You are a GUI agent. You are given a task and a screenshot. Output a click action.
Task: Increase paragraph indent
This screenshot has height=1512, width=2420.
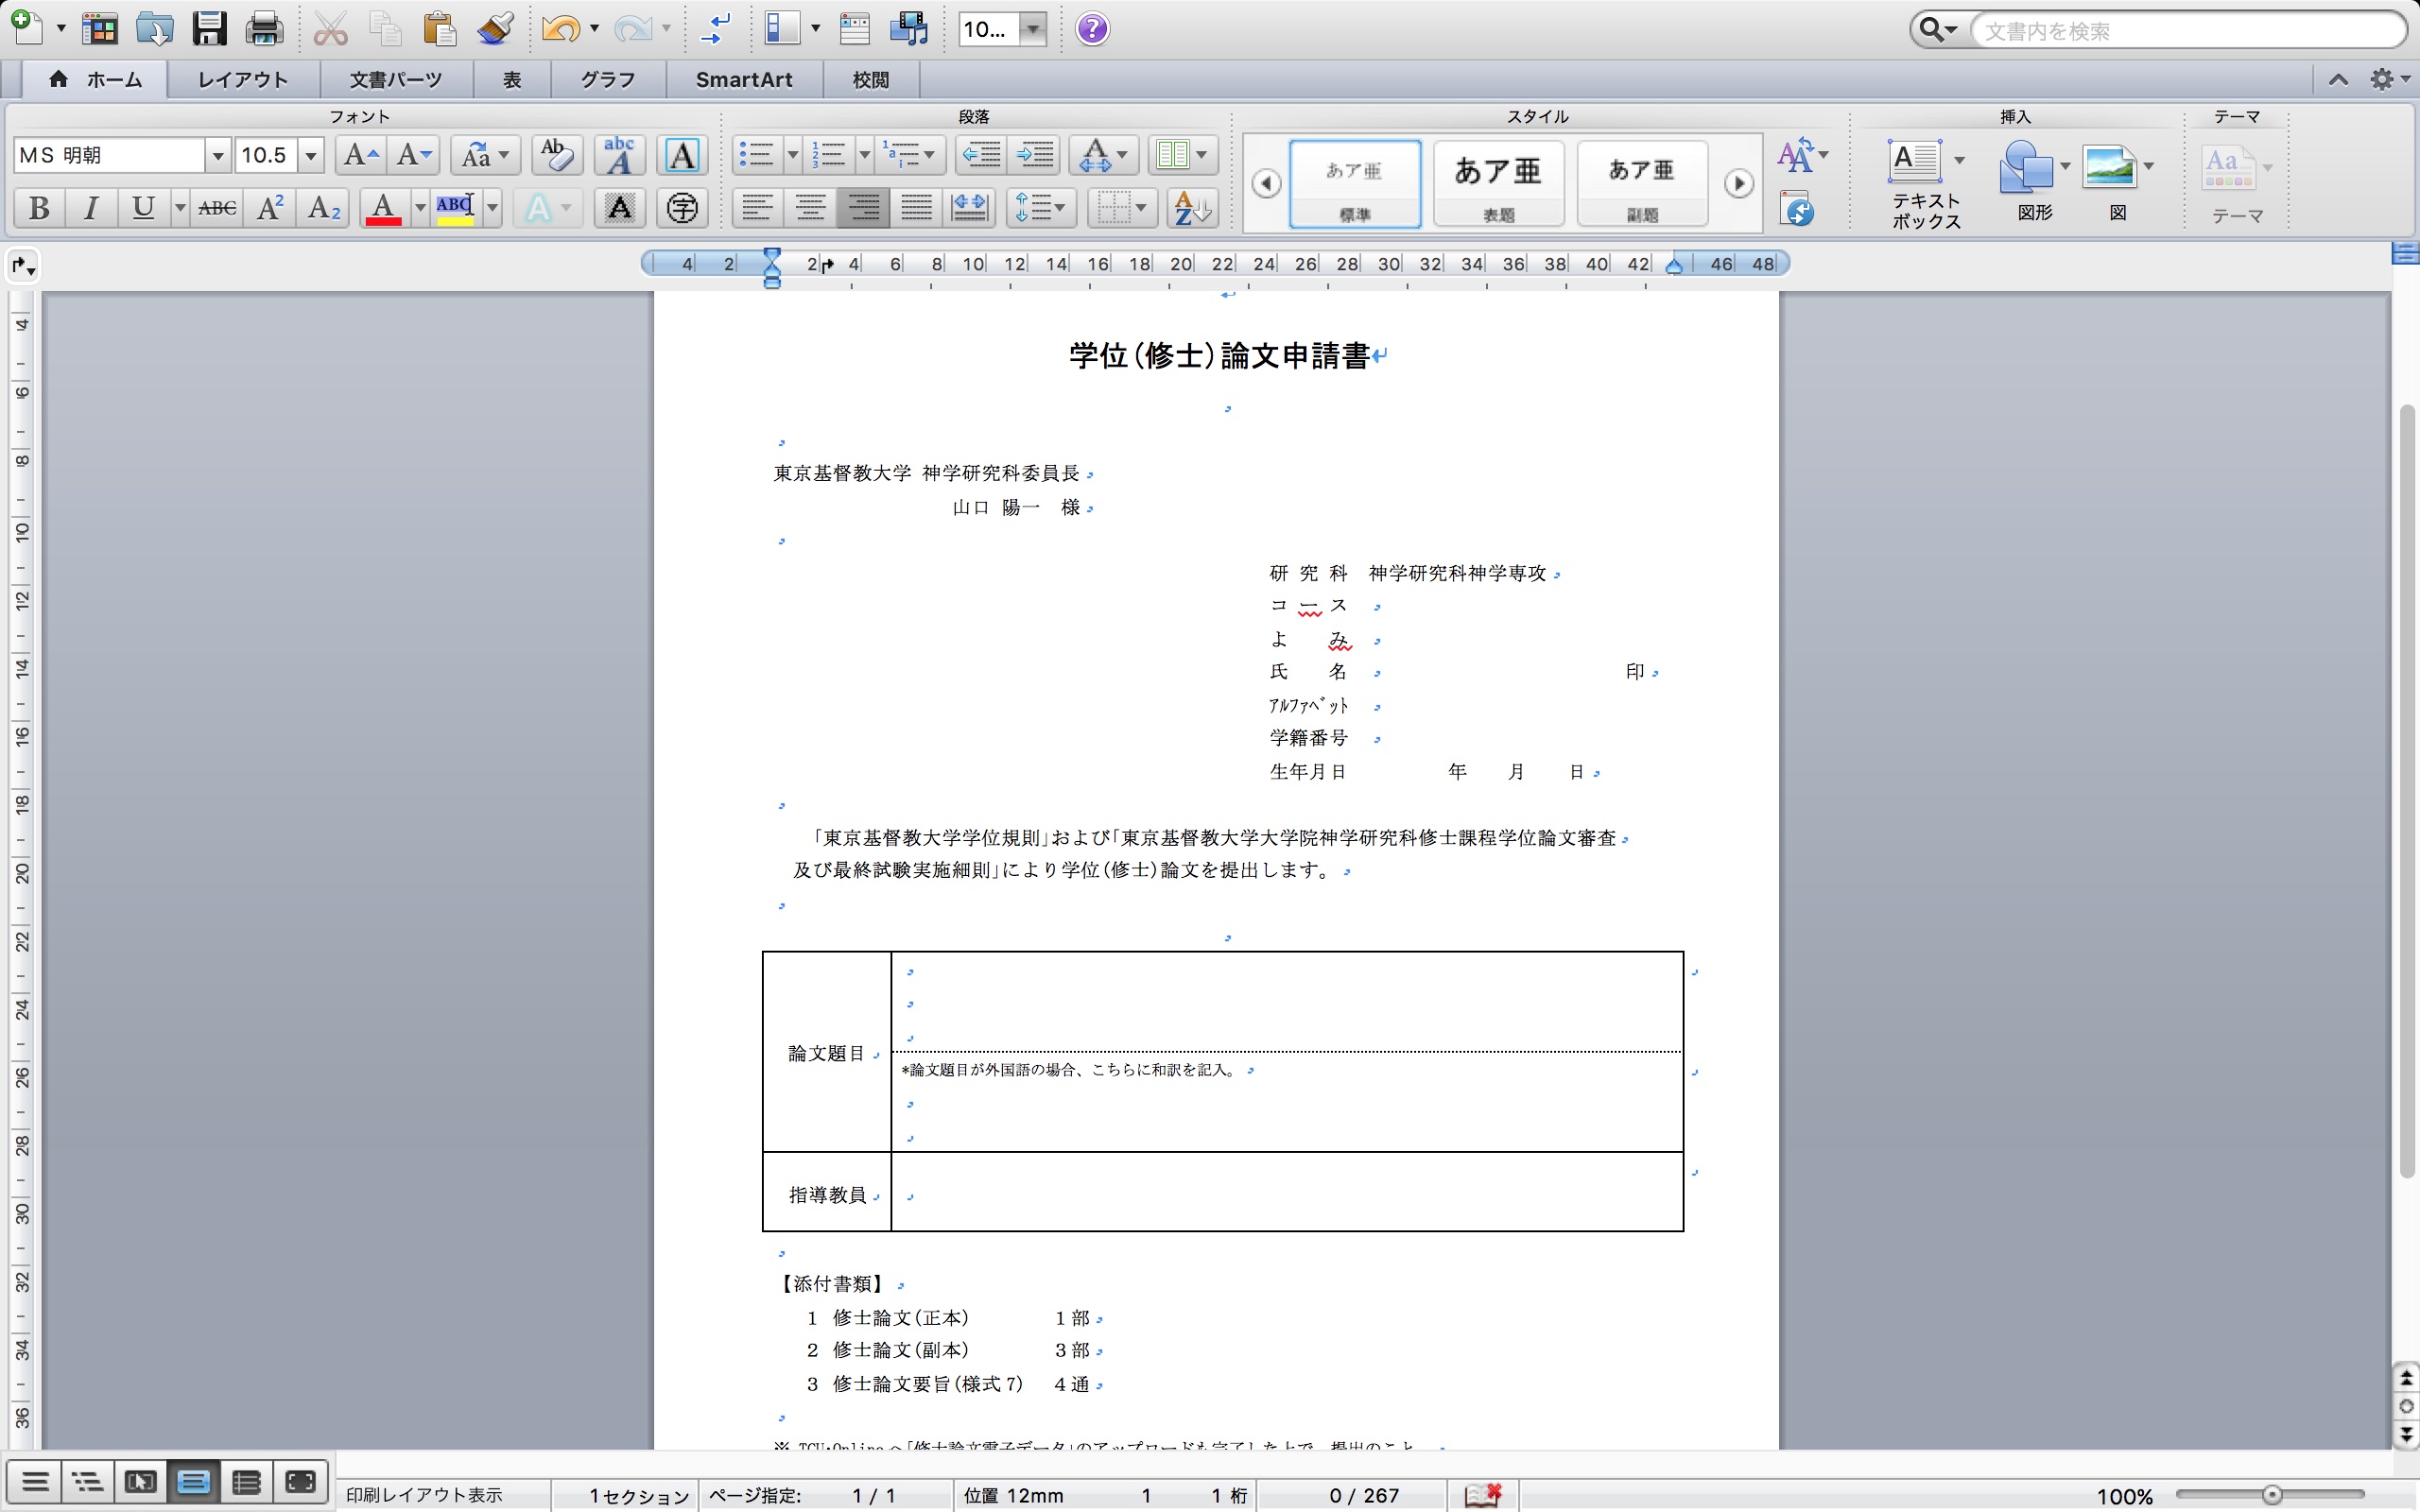point(1035,155)
